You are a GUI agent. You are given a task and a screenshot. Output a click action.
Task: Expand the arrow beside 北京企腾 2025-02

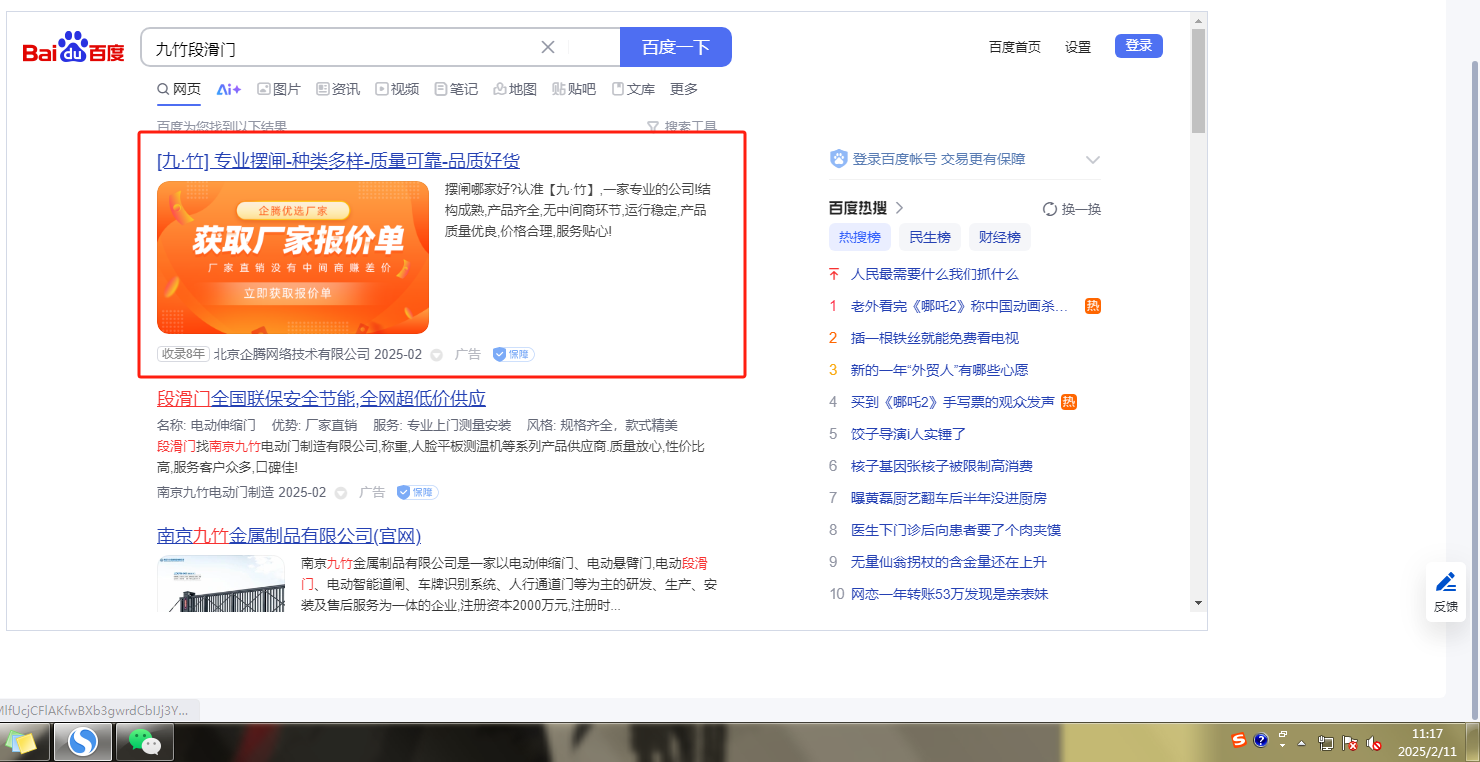pos(436,355)
